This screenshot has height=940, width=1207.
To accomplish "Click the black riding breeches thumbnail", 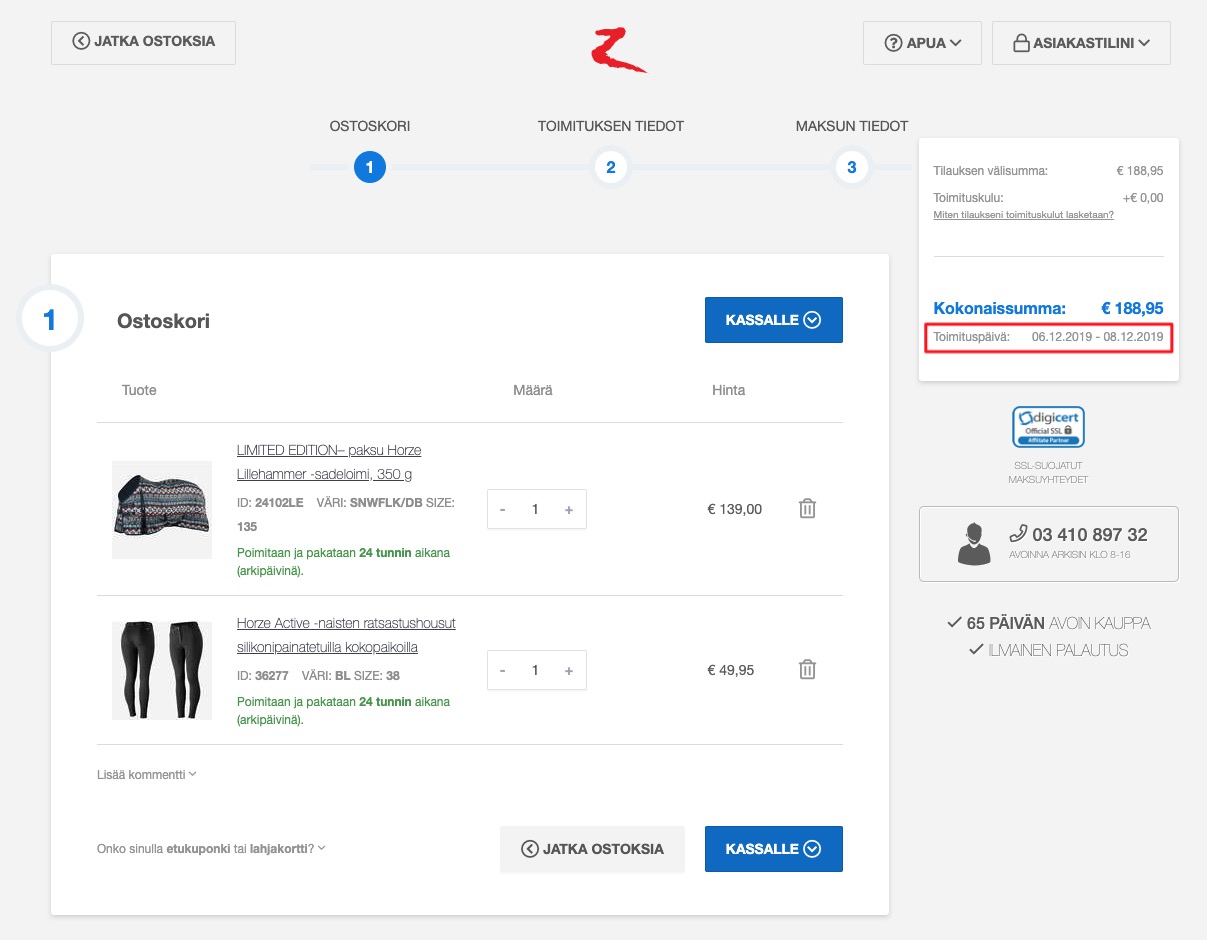I will coord(162,670).
